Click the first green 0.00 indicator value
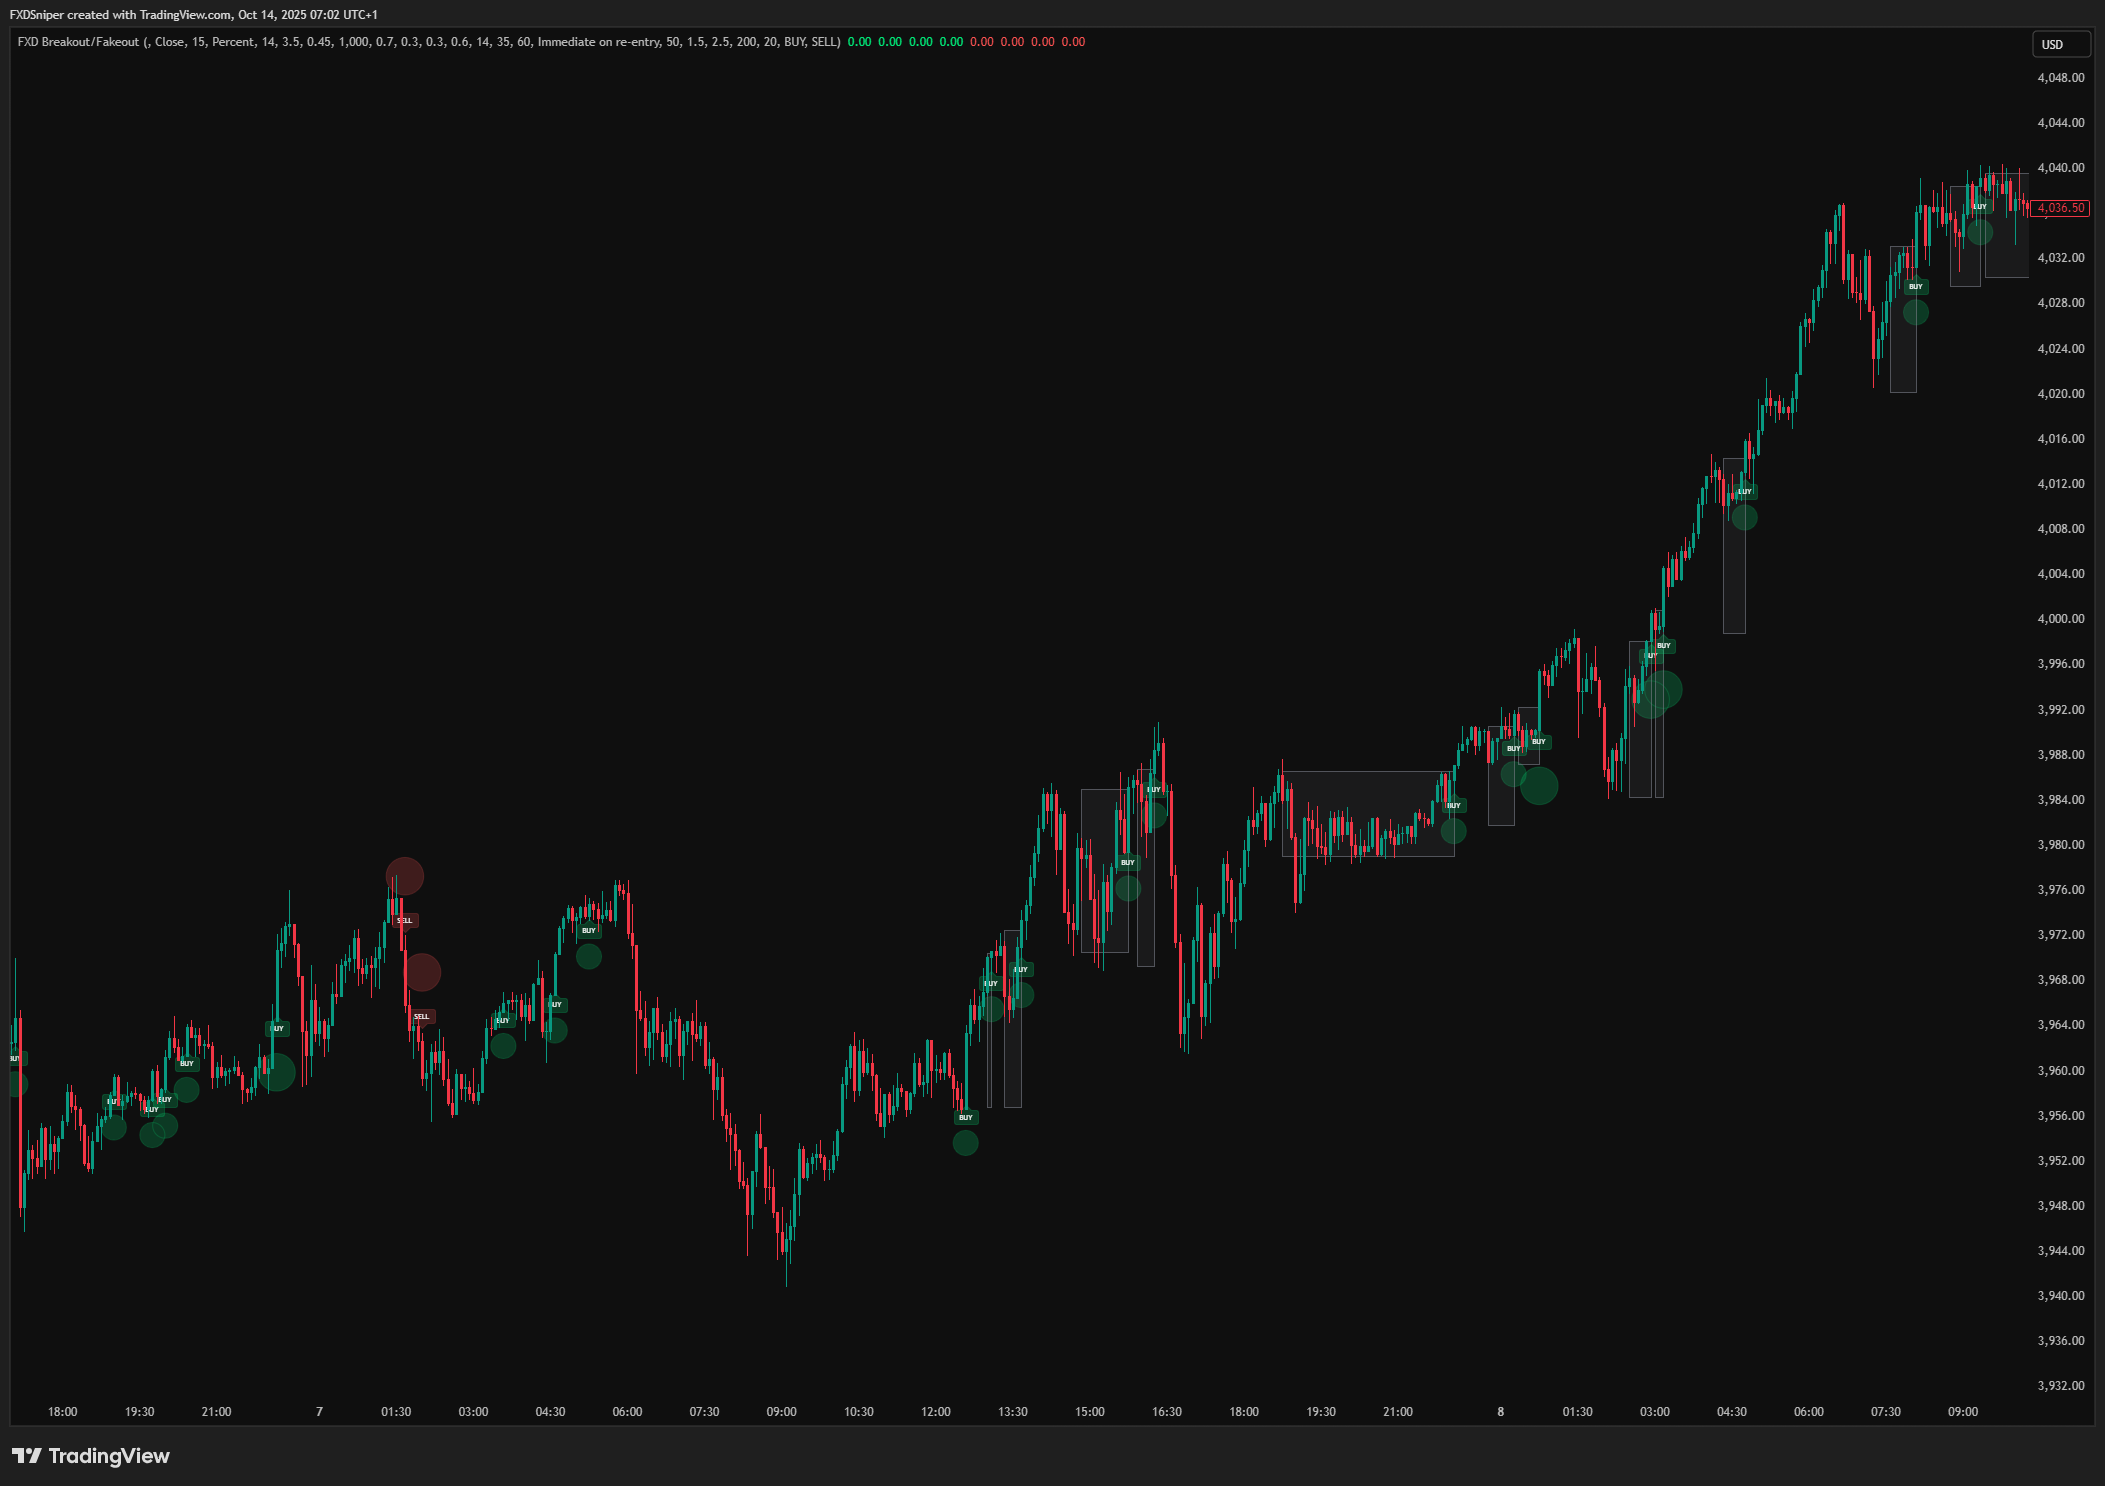This screenshot has height=1486, width=2105. click(x=858, y=42)
